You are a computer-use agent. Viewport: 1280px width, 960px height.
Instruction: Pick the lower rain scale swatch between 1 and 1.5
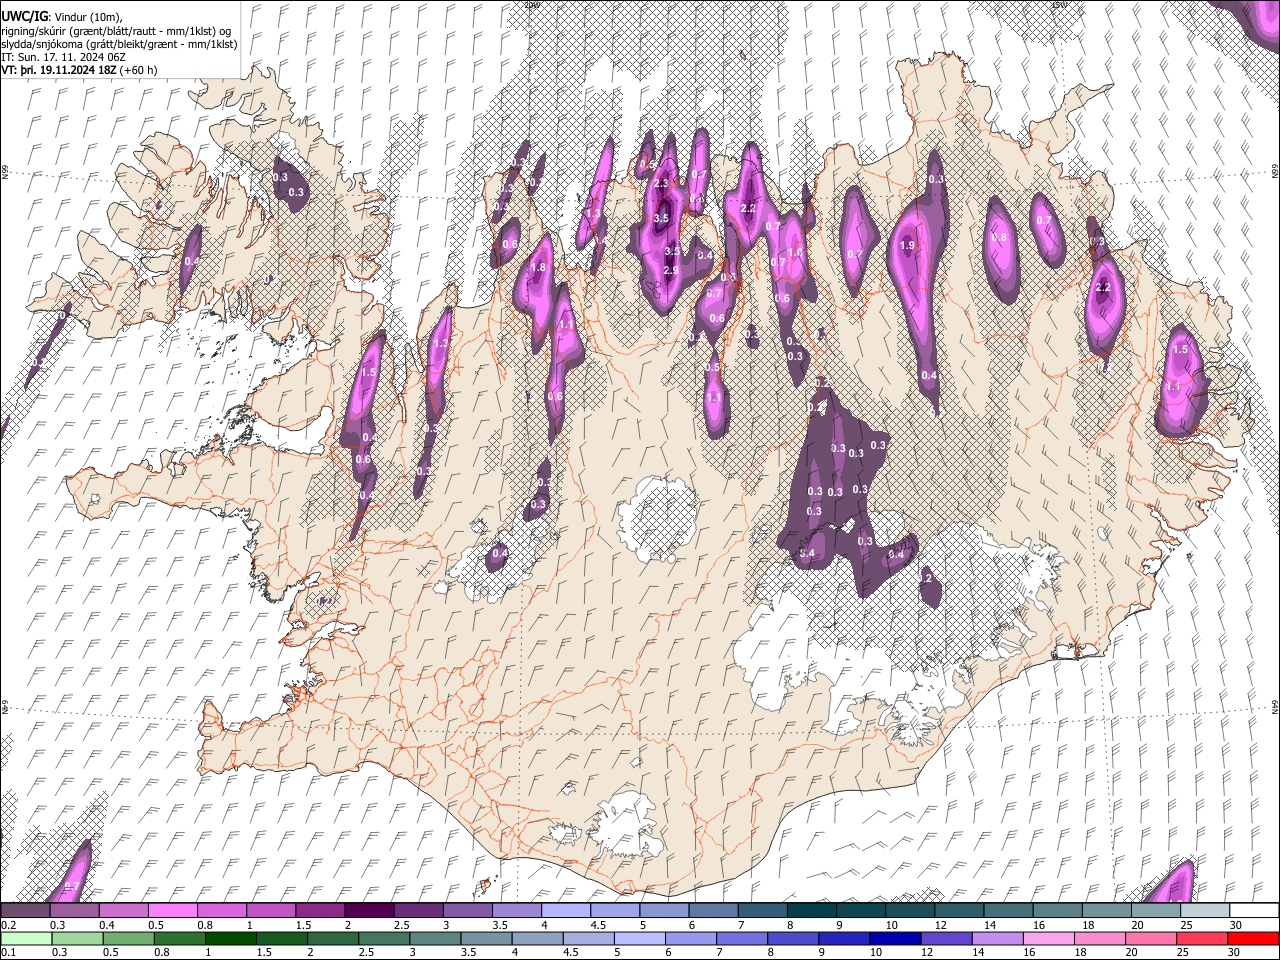[x=230, y=938]
